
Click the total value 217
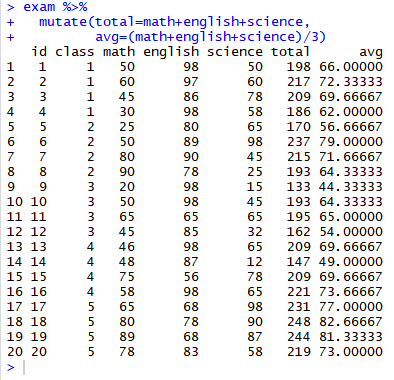[x=299, y=82]
